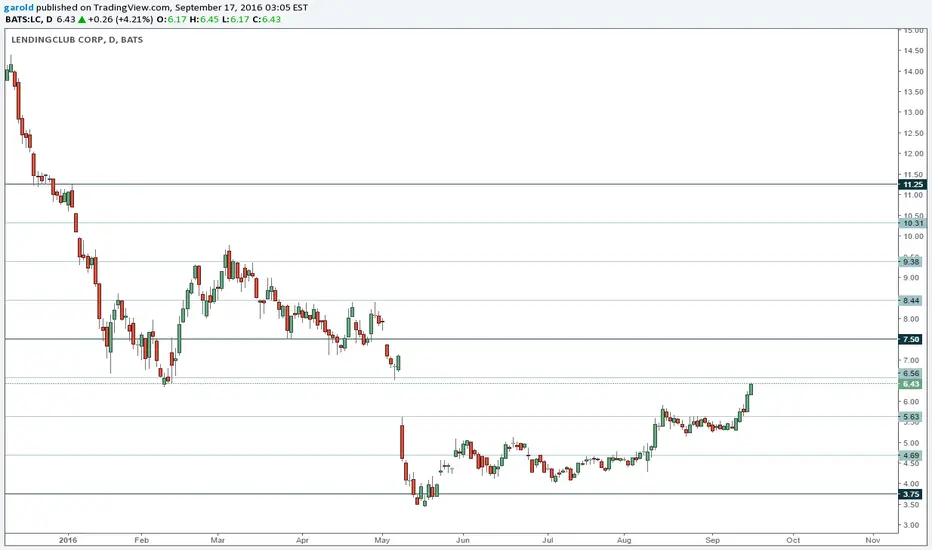Click the Nov label on time axis
Screen dimensions: 932x550
(873, 540)
